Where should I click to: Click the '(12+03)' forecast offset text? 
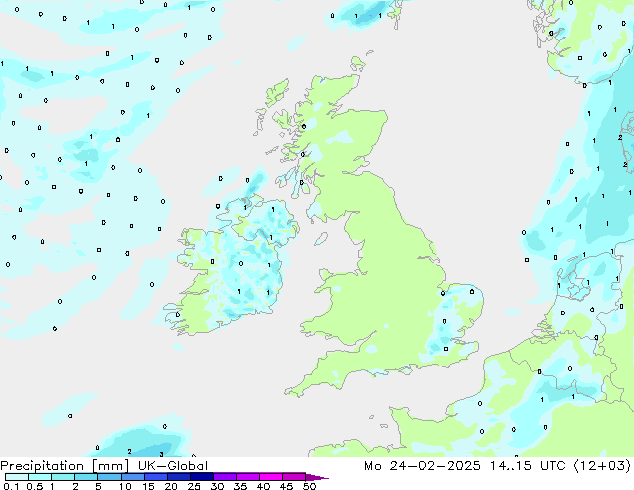click(602, 466)
